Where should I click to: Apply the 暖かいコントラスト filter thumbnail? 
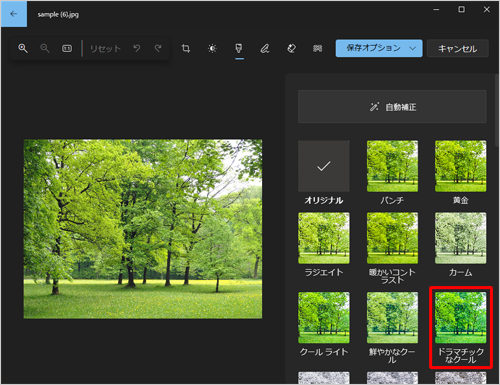[x=392, y=238]
